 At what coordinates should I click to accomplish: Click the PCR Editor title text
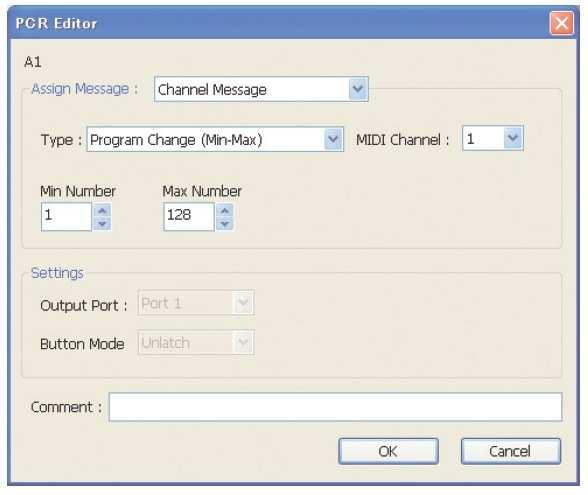pos(56,24)
